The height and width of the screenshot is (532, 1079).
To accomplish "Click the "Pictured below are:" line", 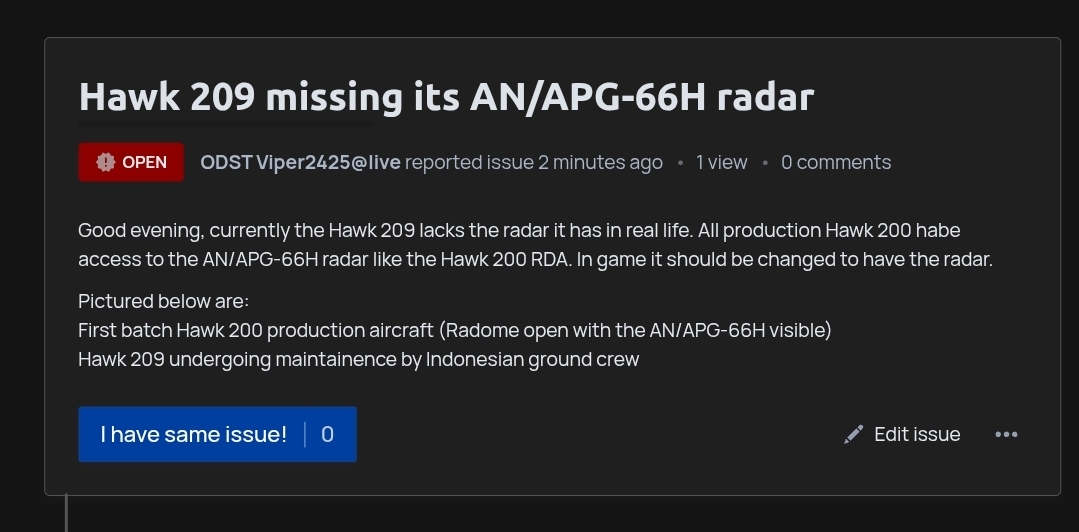I will [163, 301].
